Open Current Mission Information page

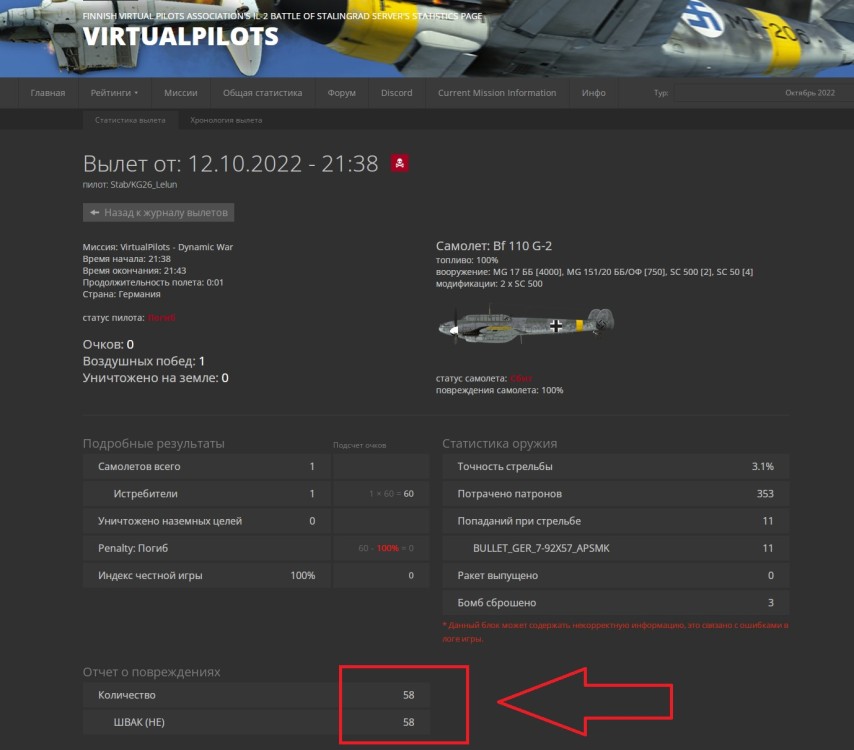click(x=497, y=93)
